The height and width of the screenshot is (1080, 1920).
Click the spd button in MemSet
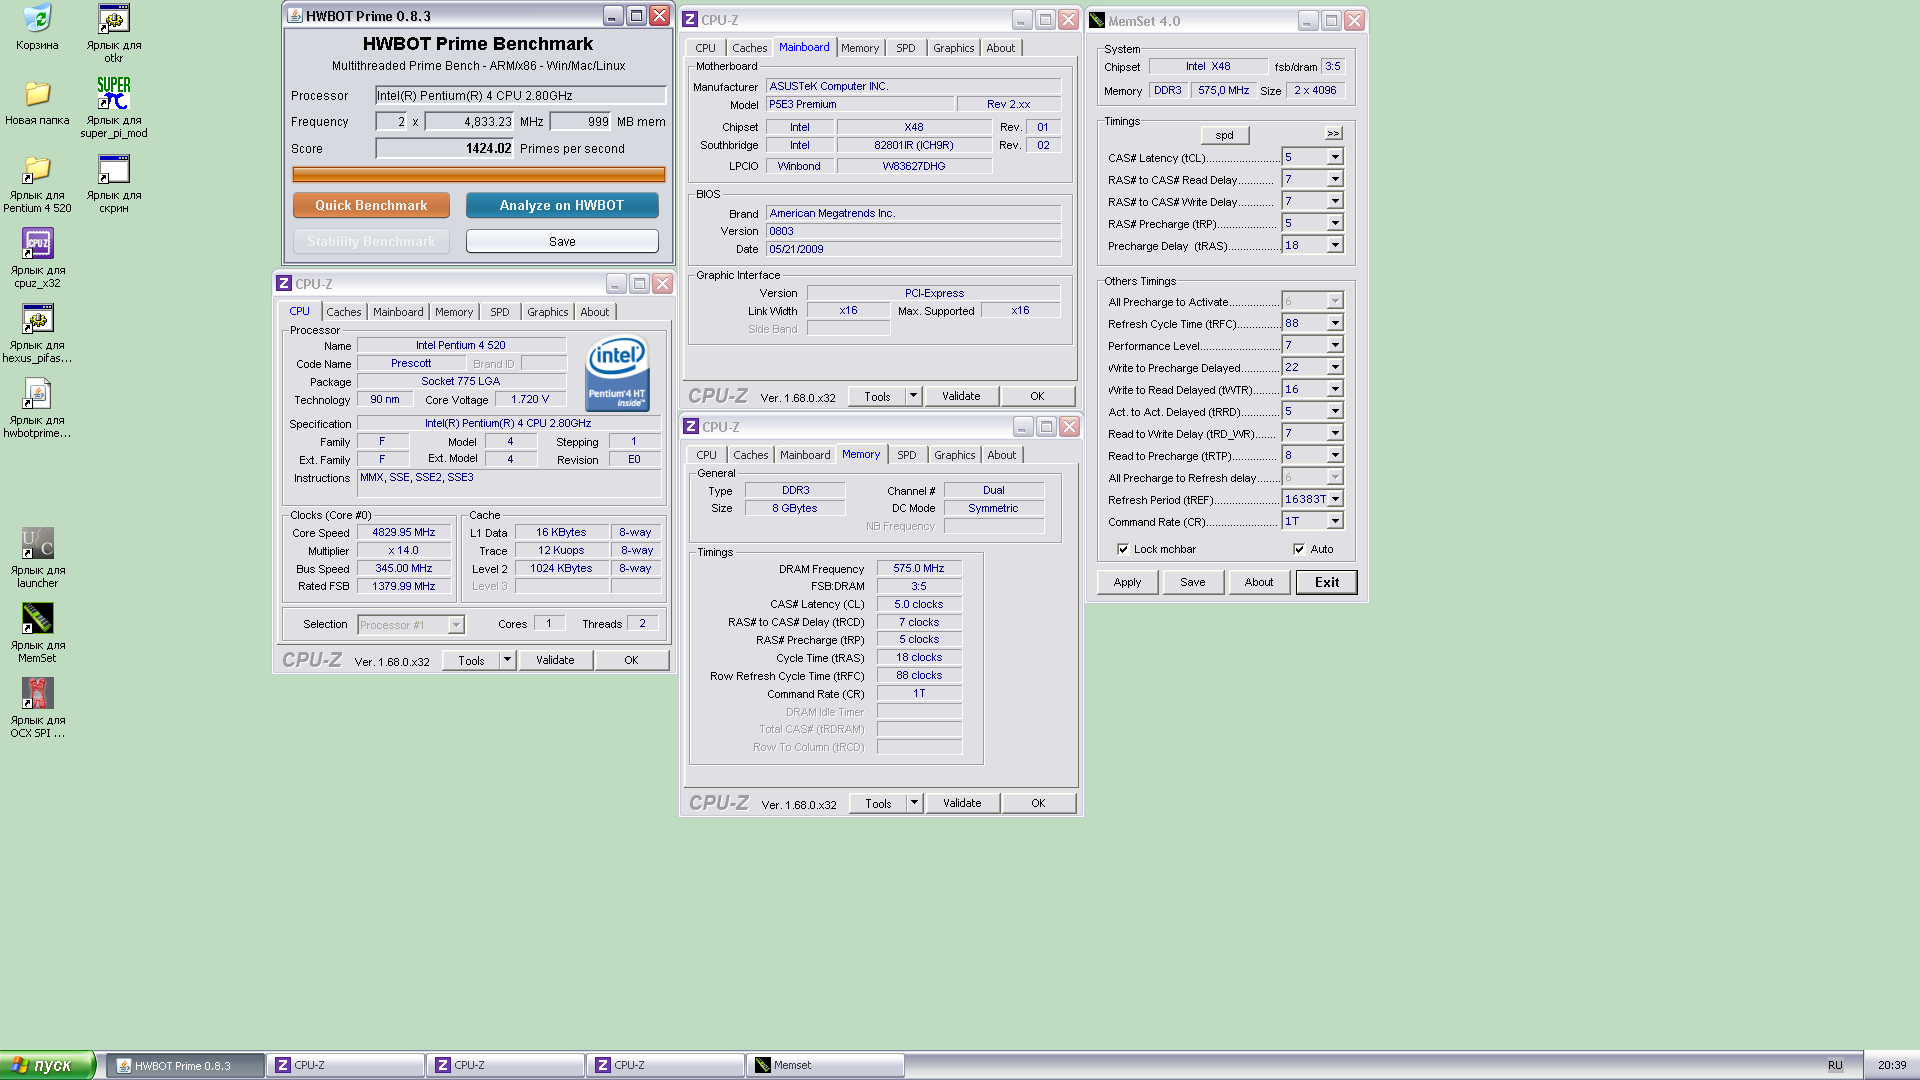click(1224, 135)
